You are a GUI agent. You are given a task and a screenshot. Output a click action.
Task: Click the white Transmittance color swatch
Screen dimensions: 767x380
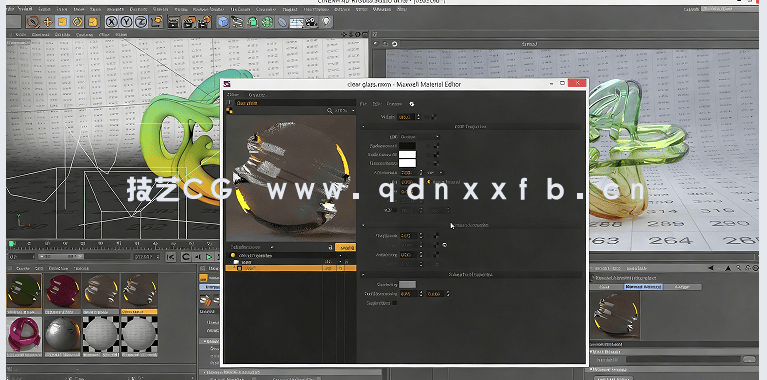(x=407, y=163)
